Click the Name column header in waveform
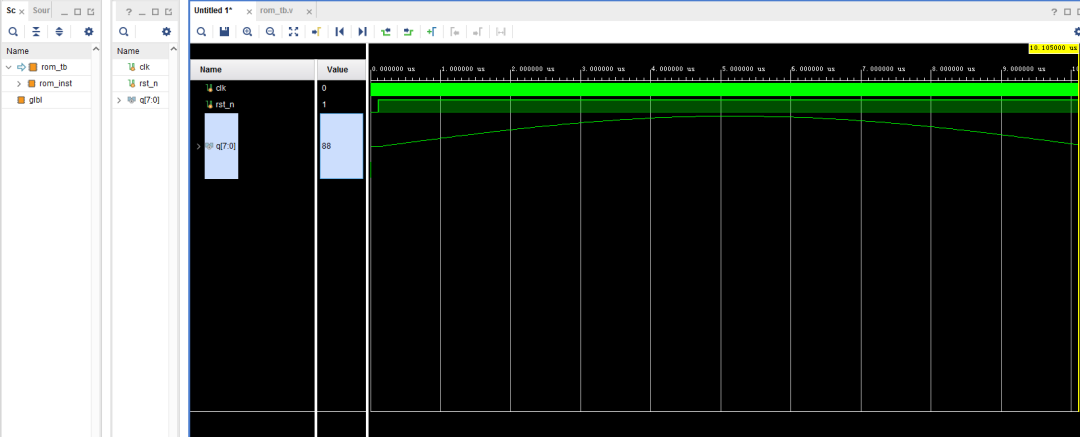The height and width of the screenshot is (437, 1080). [252, 70]
